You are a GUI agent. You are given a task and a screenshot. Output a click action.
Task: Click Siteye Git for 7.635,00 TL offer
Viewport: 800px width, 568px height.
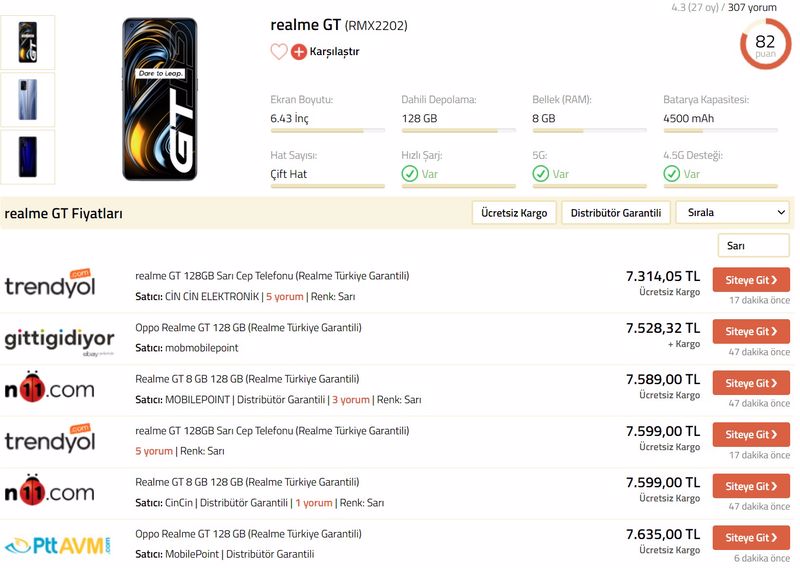pyautogui.click(x=751, y=537)
